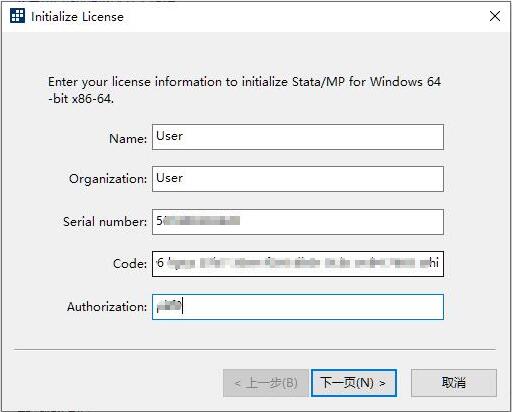
Task: Click the 'Initialize License' window title
Action: click(77, 17)
